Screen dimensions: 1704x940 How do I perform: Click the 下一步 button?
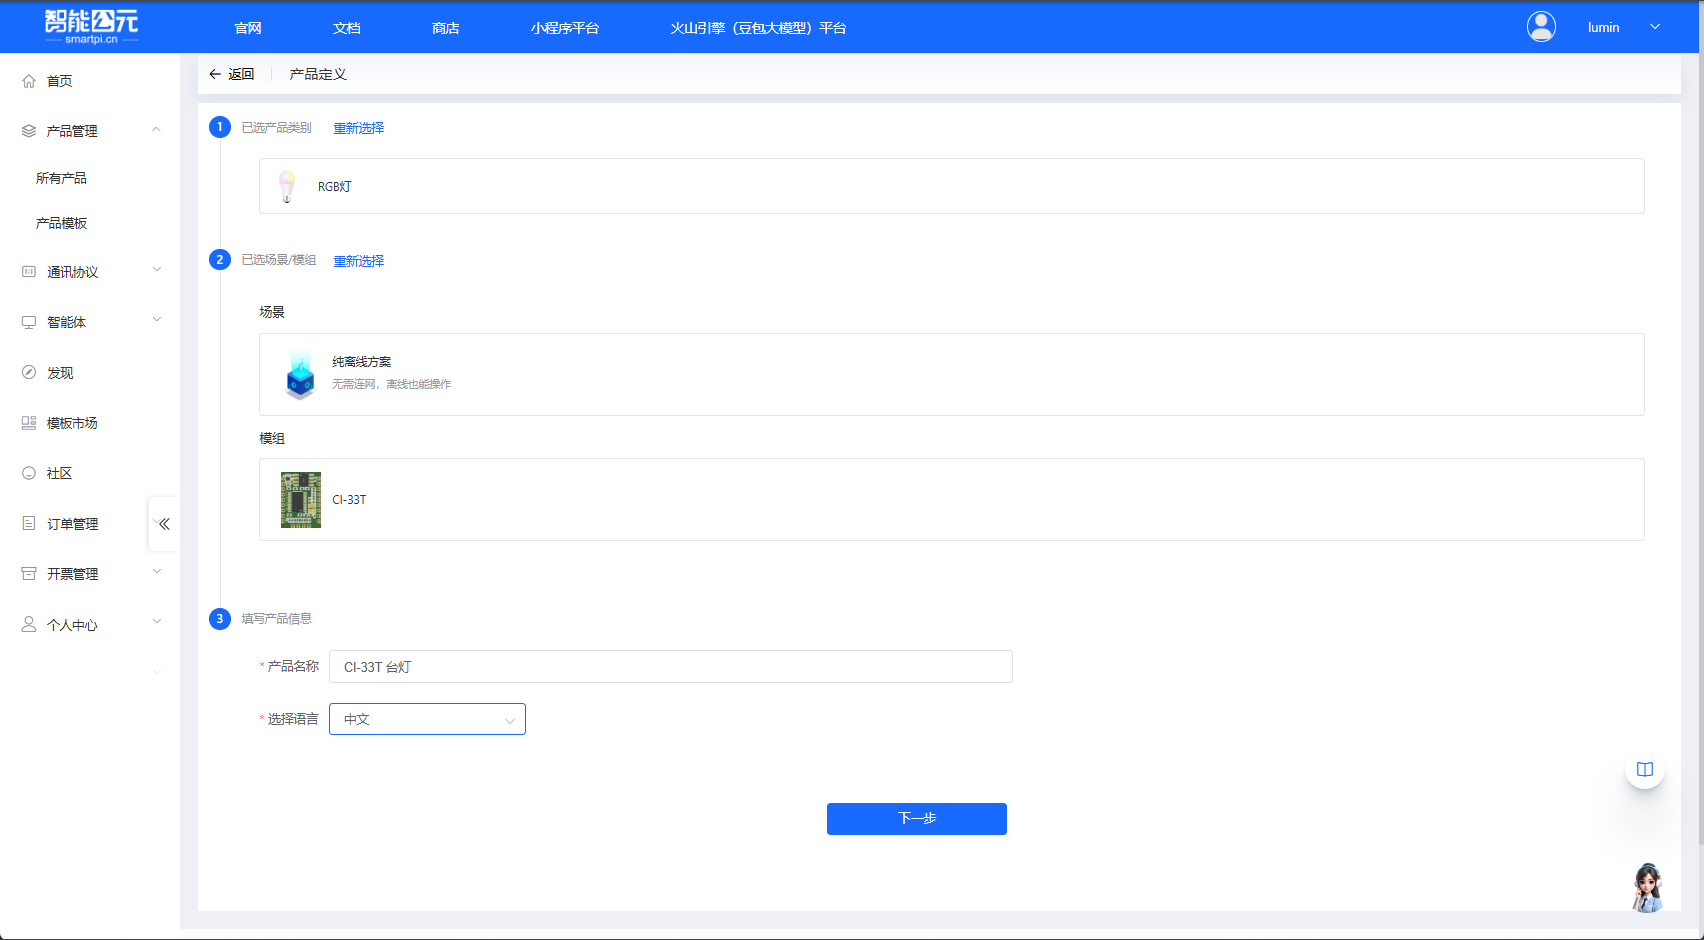tap(916, 819)
